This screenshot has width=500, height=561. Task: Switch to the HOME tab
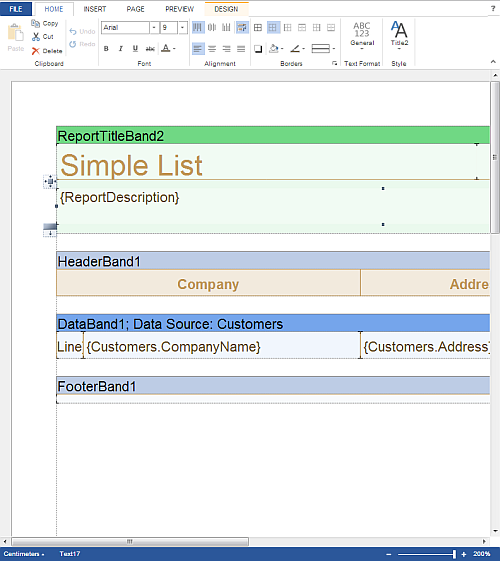tap(54, 9)
